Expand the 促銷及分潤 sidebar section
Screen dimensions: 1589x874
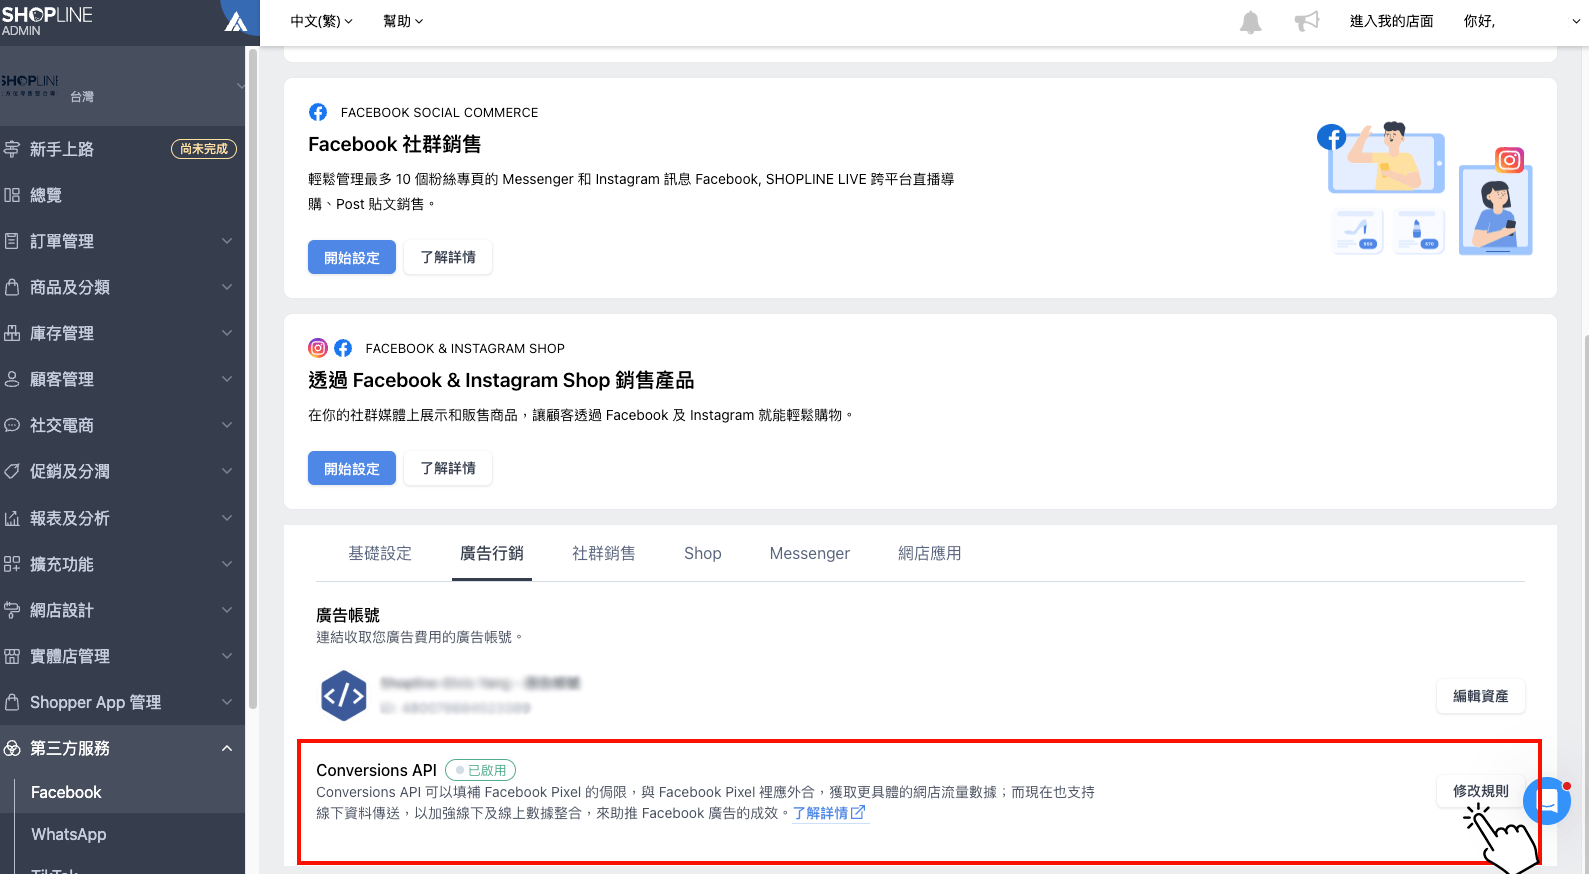[227, 471]
